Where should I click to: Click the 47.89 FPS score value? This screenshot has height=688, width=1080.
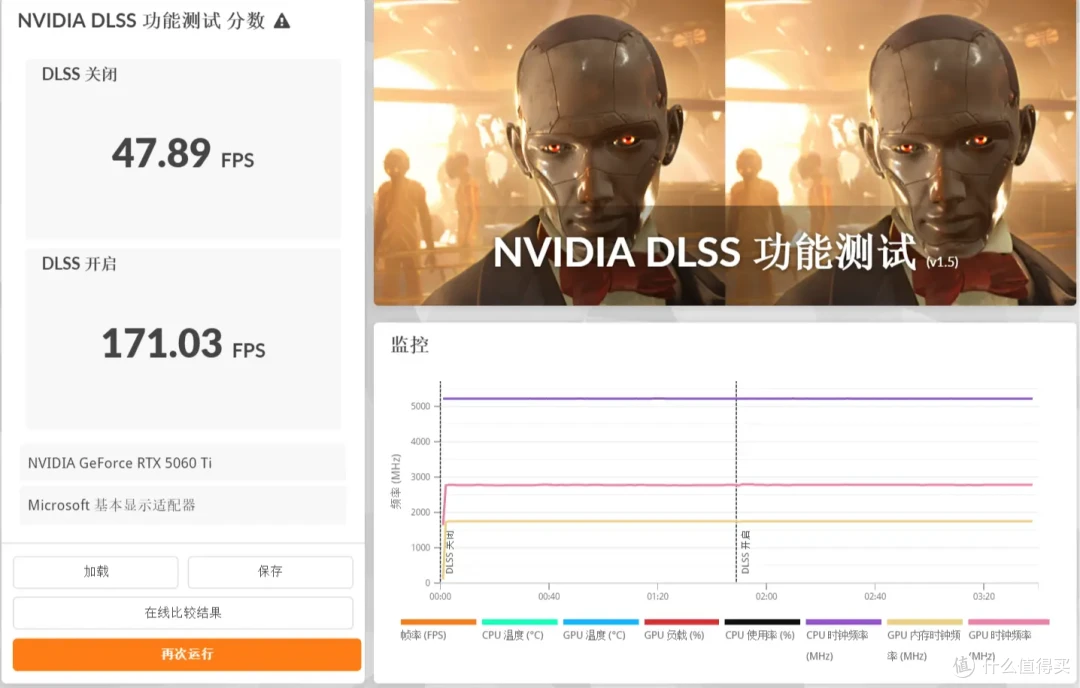point(183,154)
